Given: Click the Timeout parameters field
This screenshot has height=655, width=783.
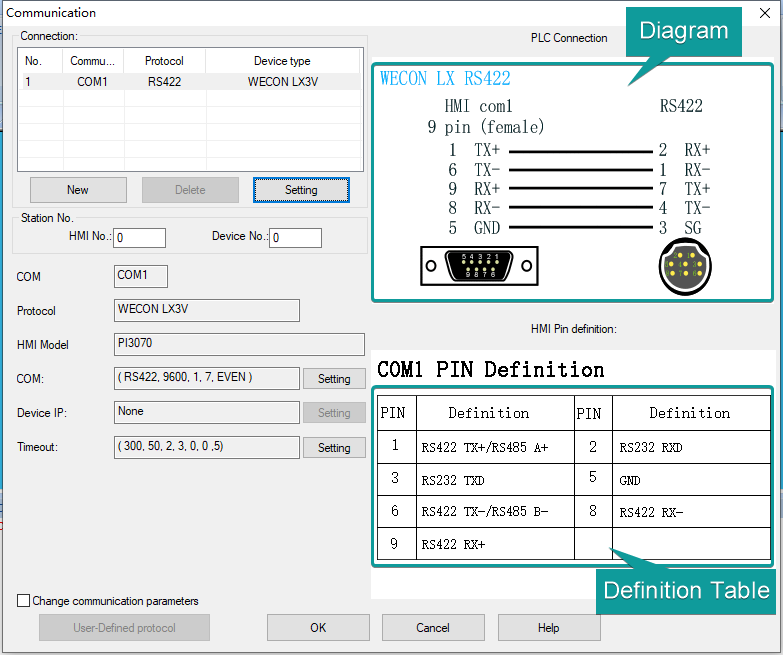Looking at the screenshot, I should (x=206, y=447).
